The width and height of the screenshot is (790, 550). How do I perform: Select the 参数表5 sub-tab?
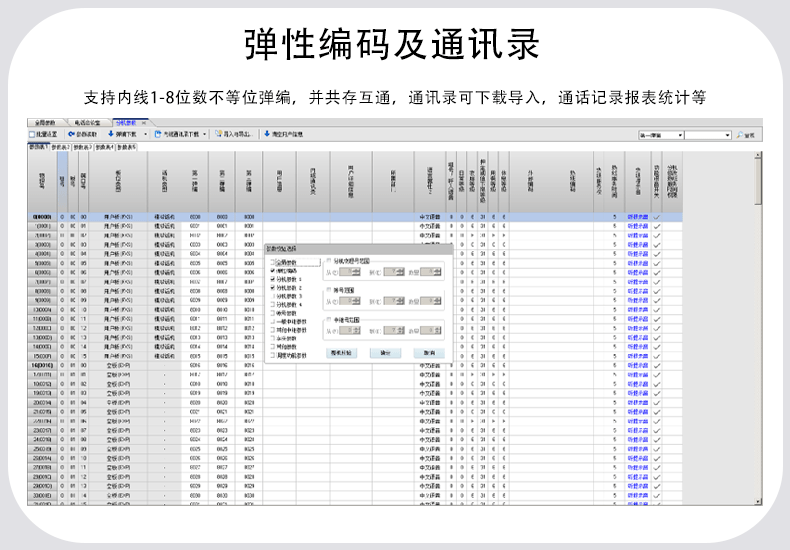(126, 147)
